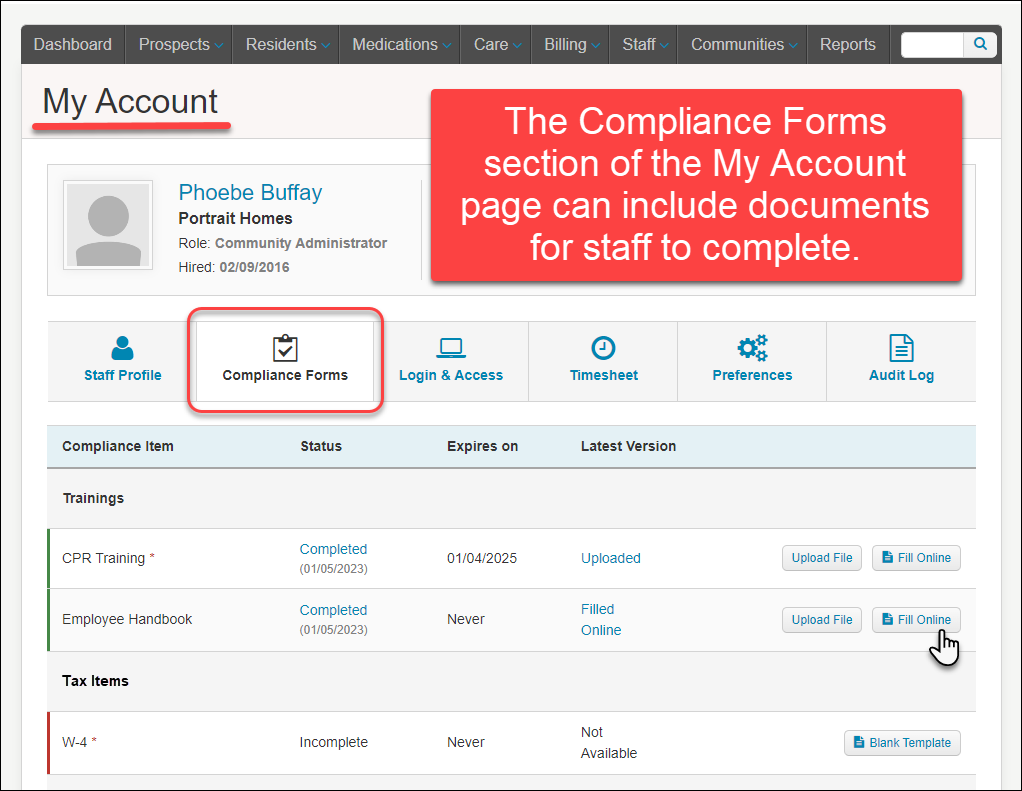
Task: Click the Portrait Homes community name
Action: click(235, 218)
